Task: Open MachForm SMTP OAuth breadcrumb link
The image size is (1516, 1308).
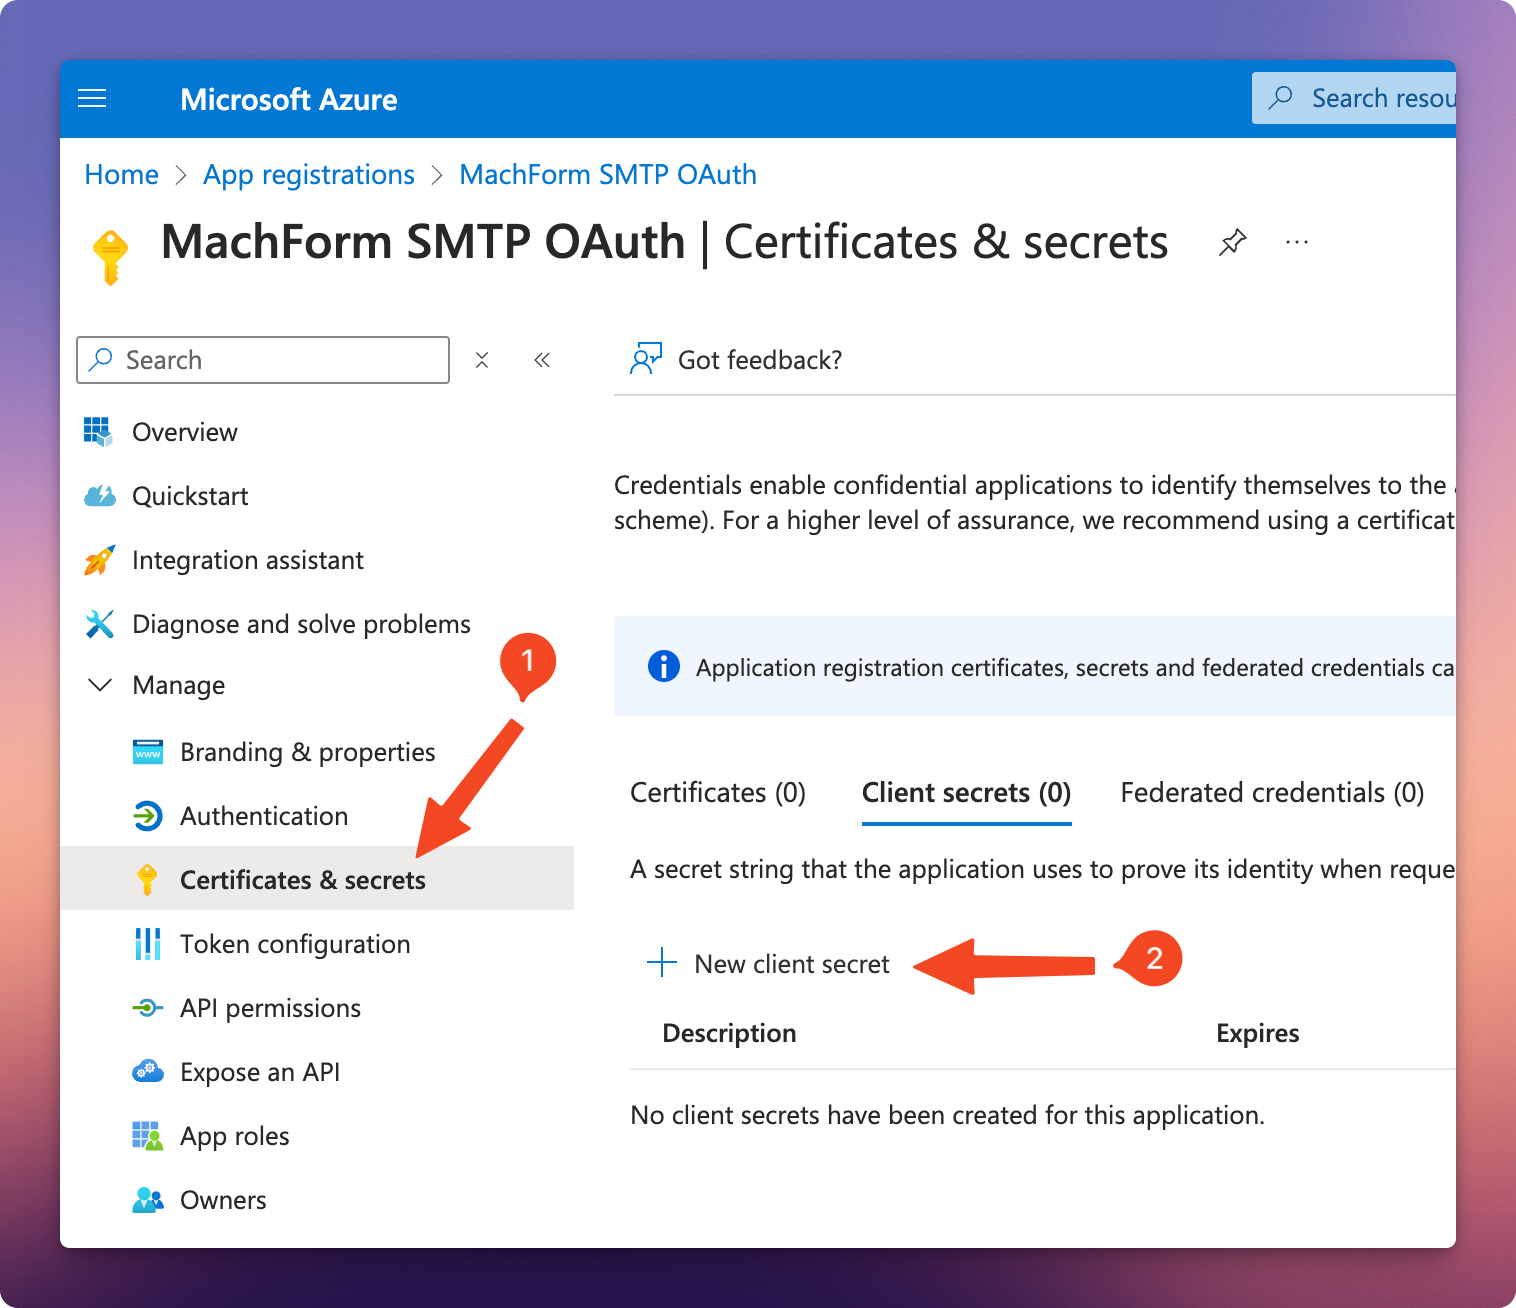Action: [x=608, y=174]
